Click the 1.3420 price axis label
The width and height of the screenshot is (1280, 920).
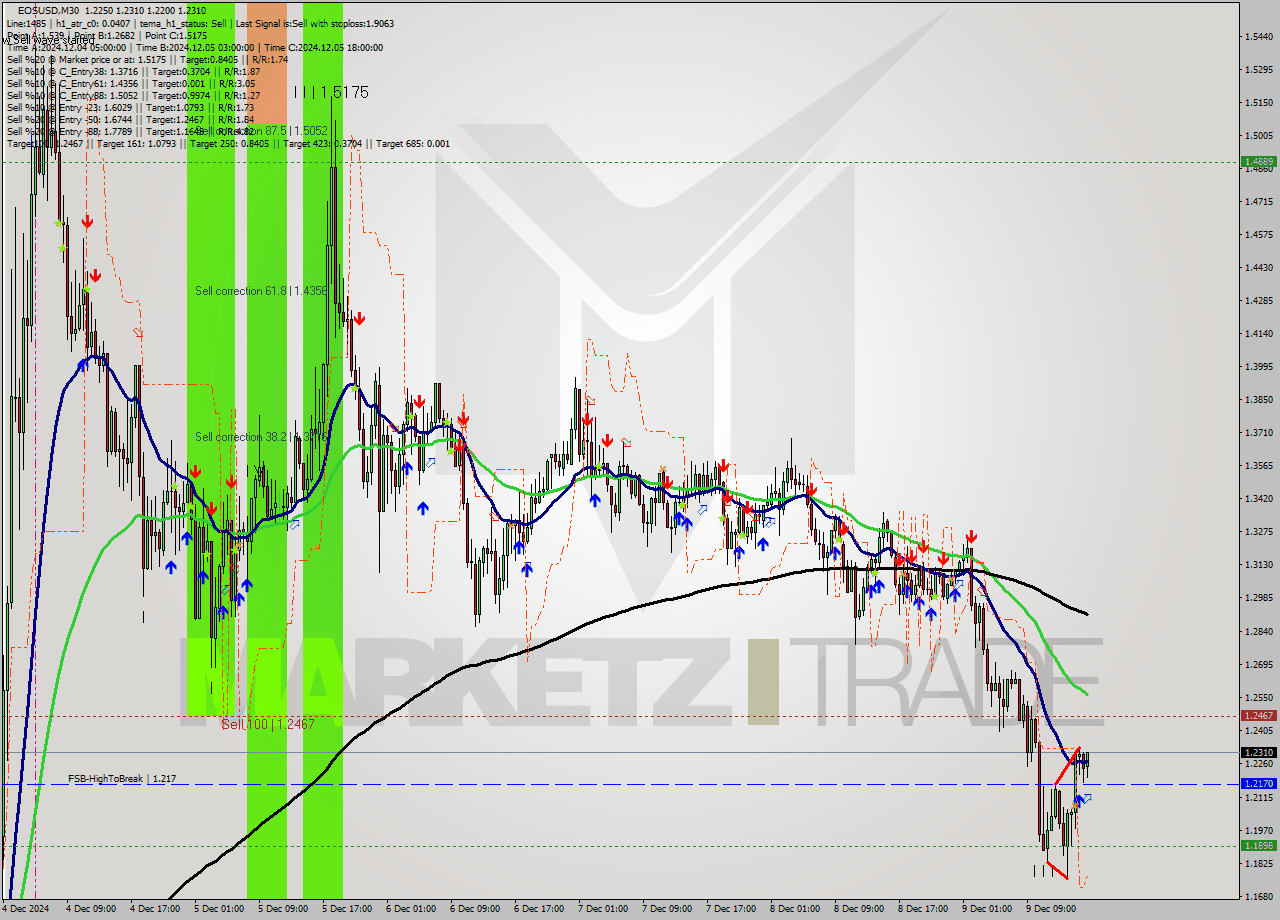pyautogui.click(x=1258, y=498)
